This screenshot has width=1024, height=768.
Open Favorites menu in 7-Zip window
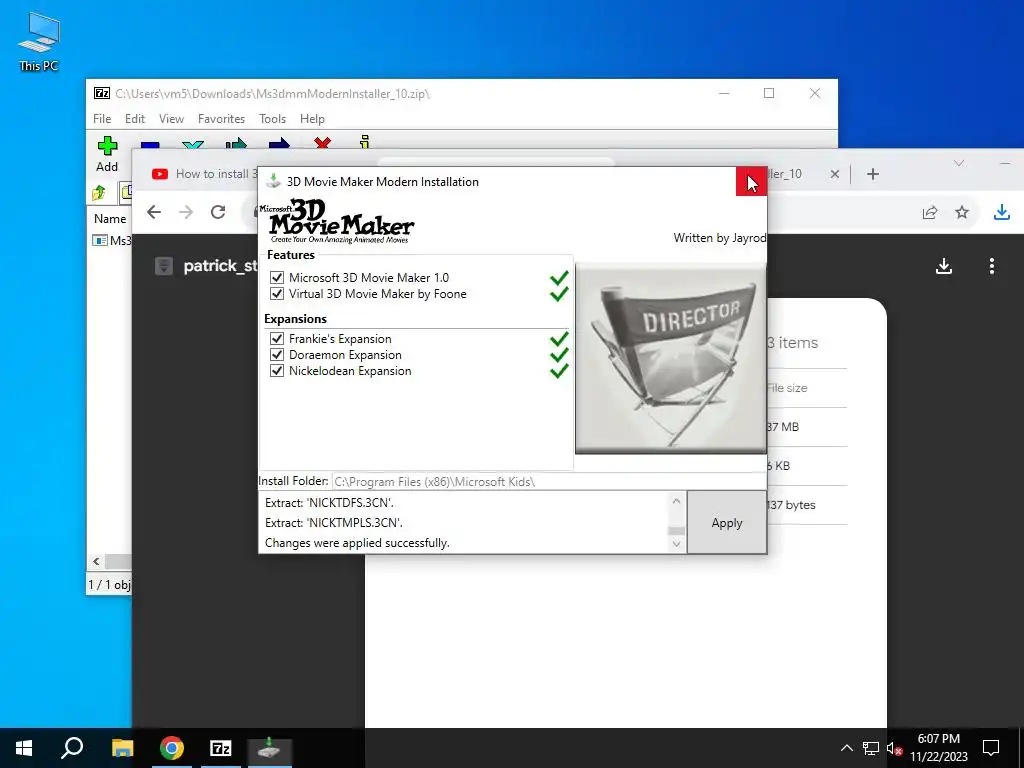pyautogui.click(x=221, y=119)
